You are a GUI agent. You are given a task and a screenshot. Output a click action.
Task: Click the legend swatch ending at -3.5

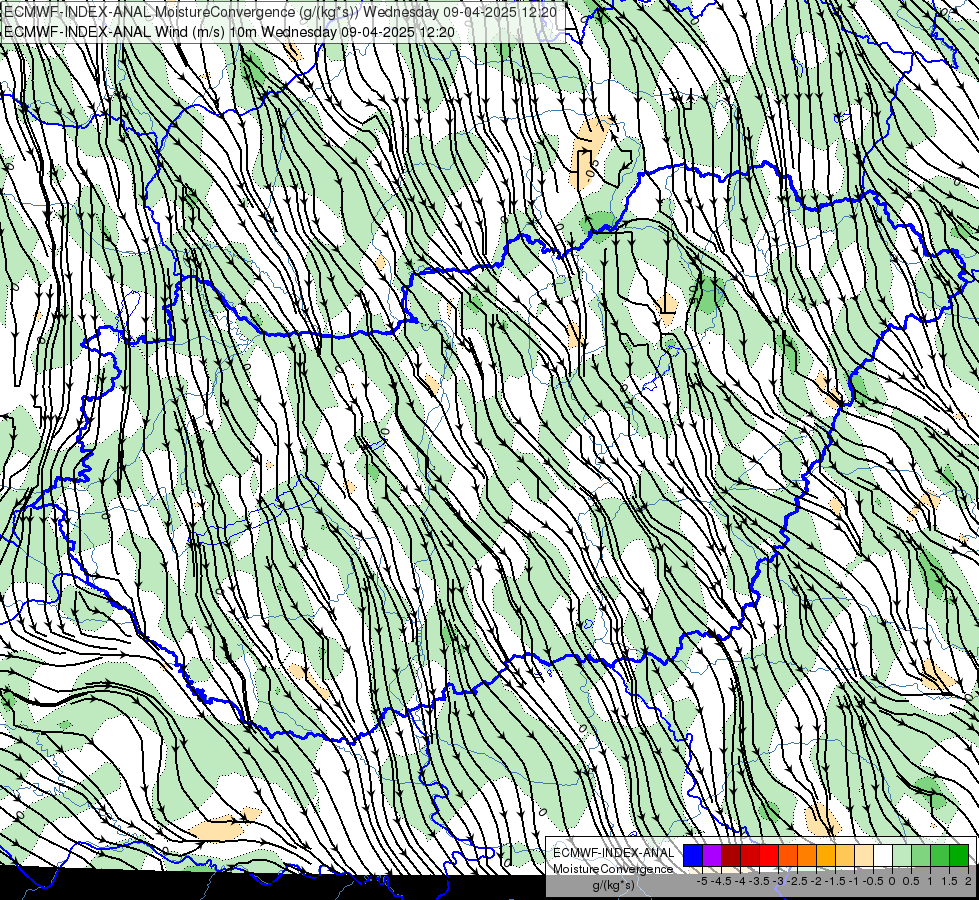[x=750, y=855]
